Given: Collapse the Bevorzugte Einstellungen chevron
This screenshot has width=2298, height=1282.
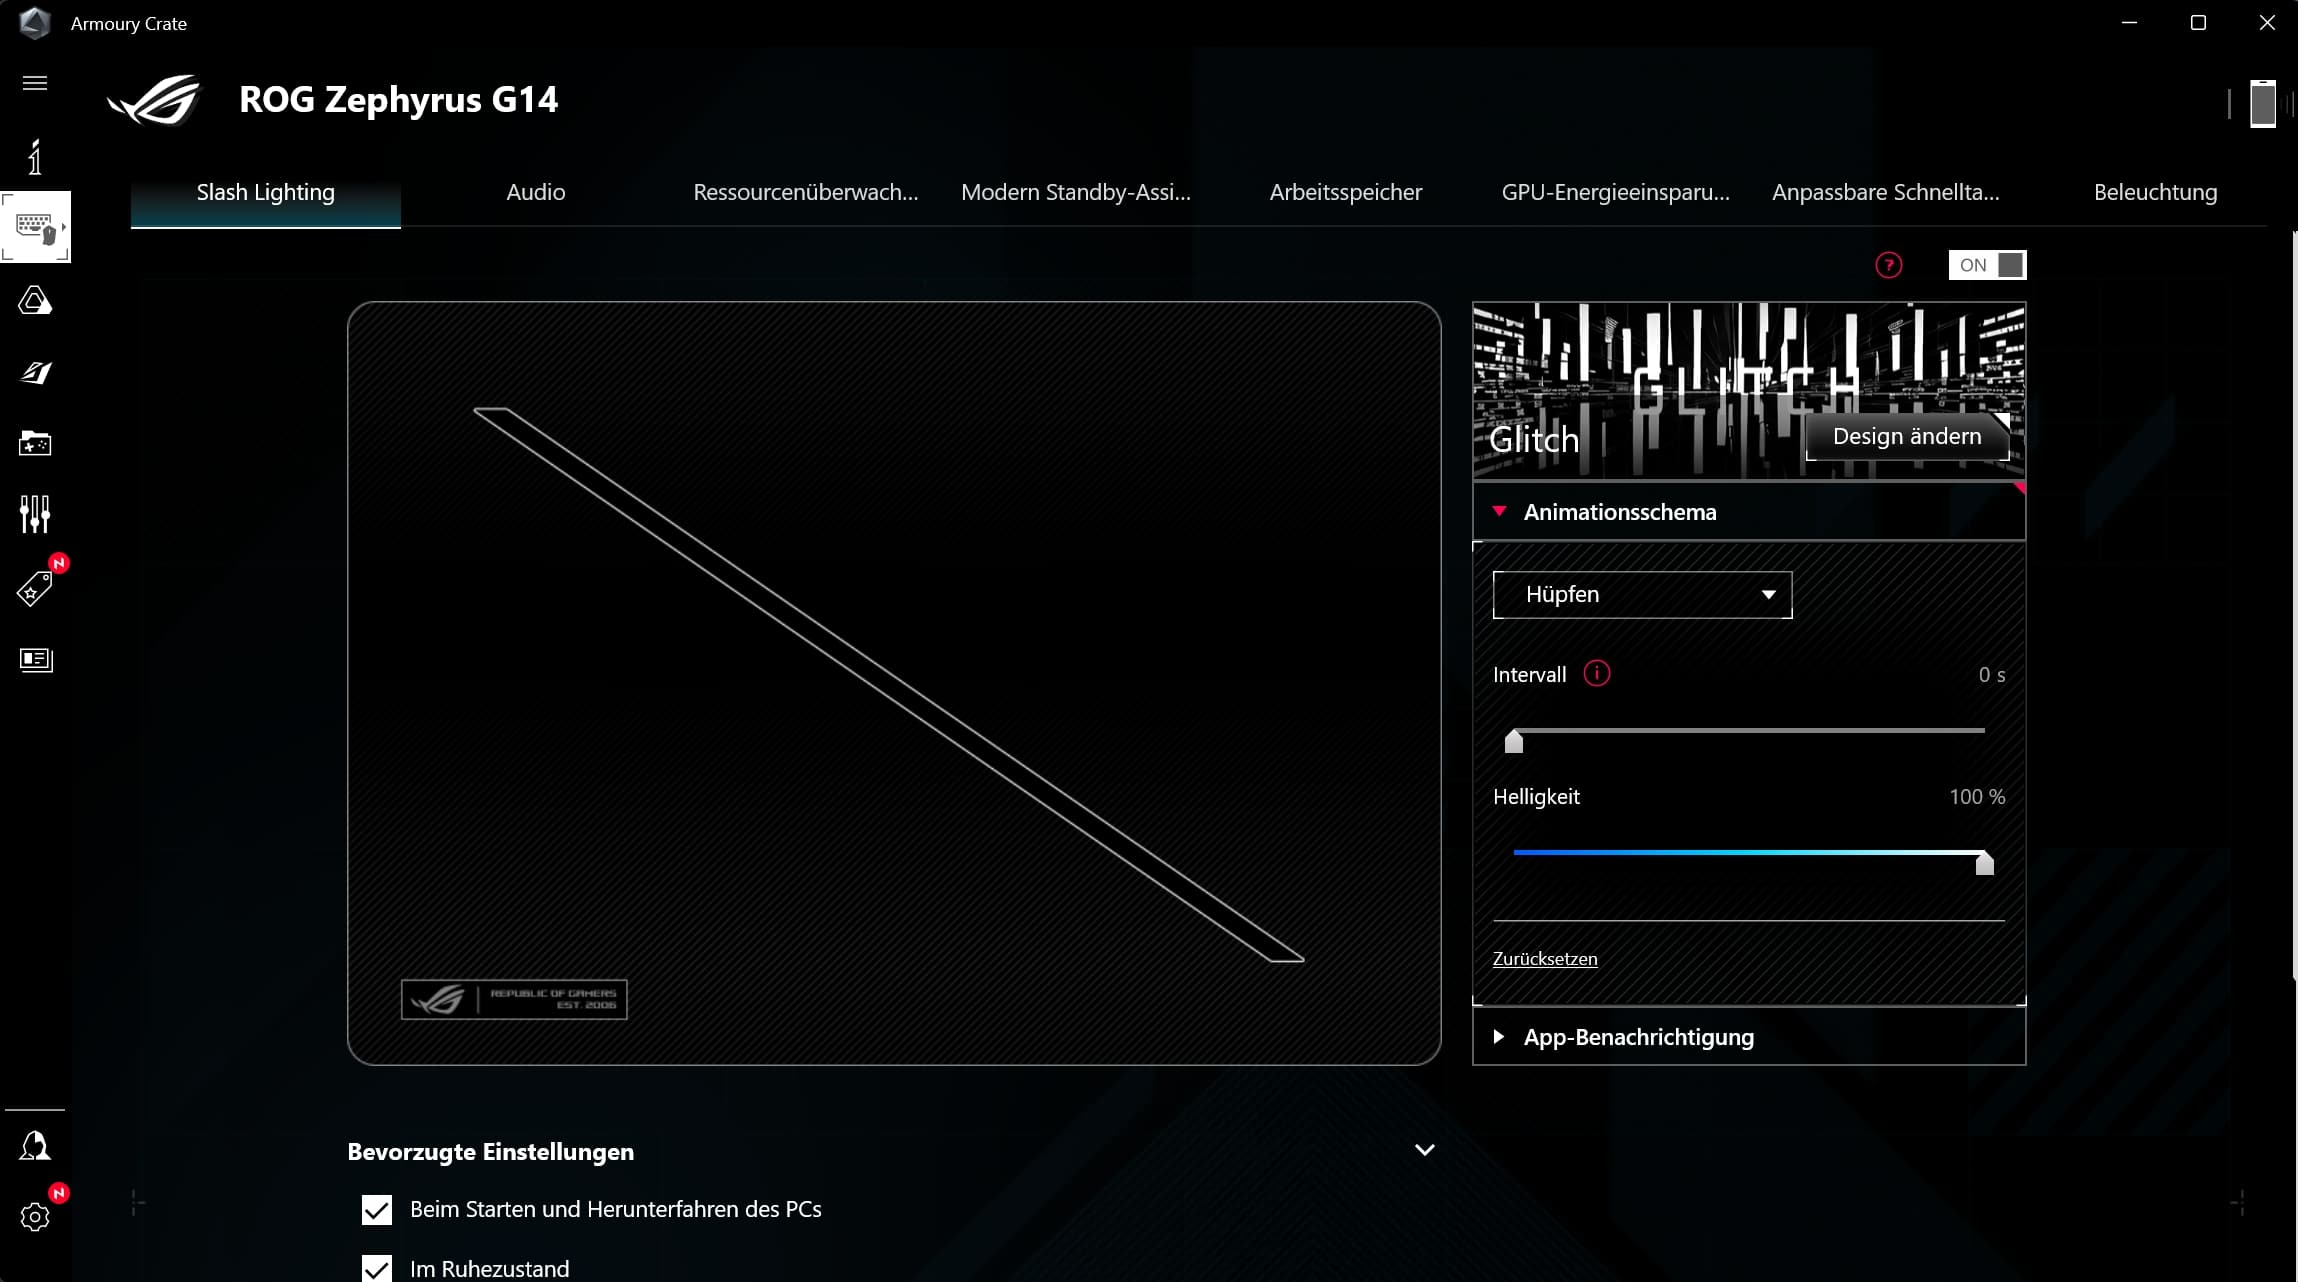Looking at the screenshot, I should coord(1425,1150).
